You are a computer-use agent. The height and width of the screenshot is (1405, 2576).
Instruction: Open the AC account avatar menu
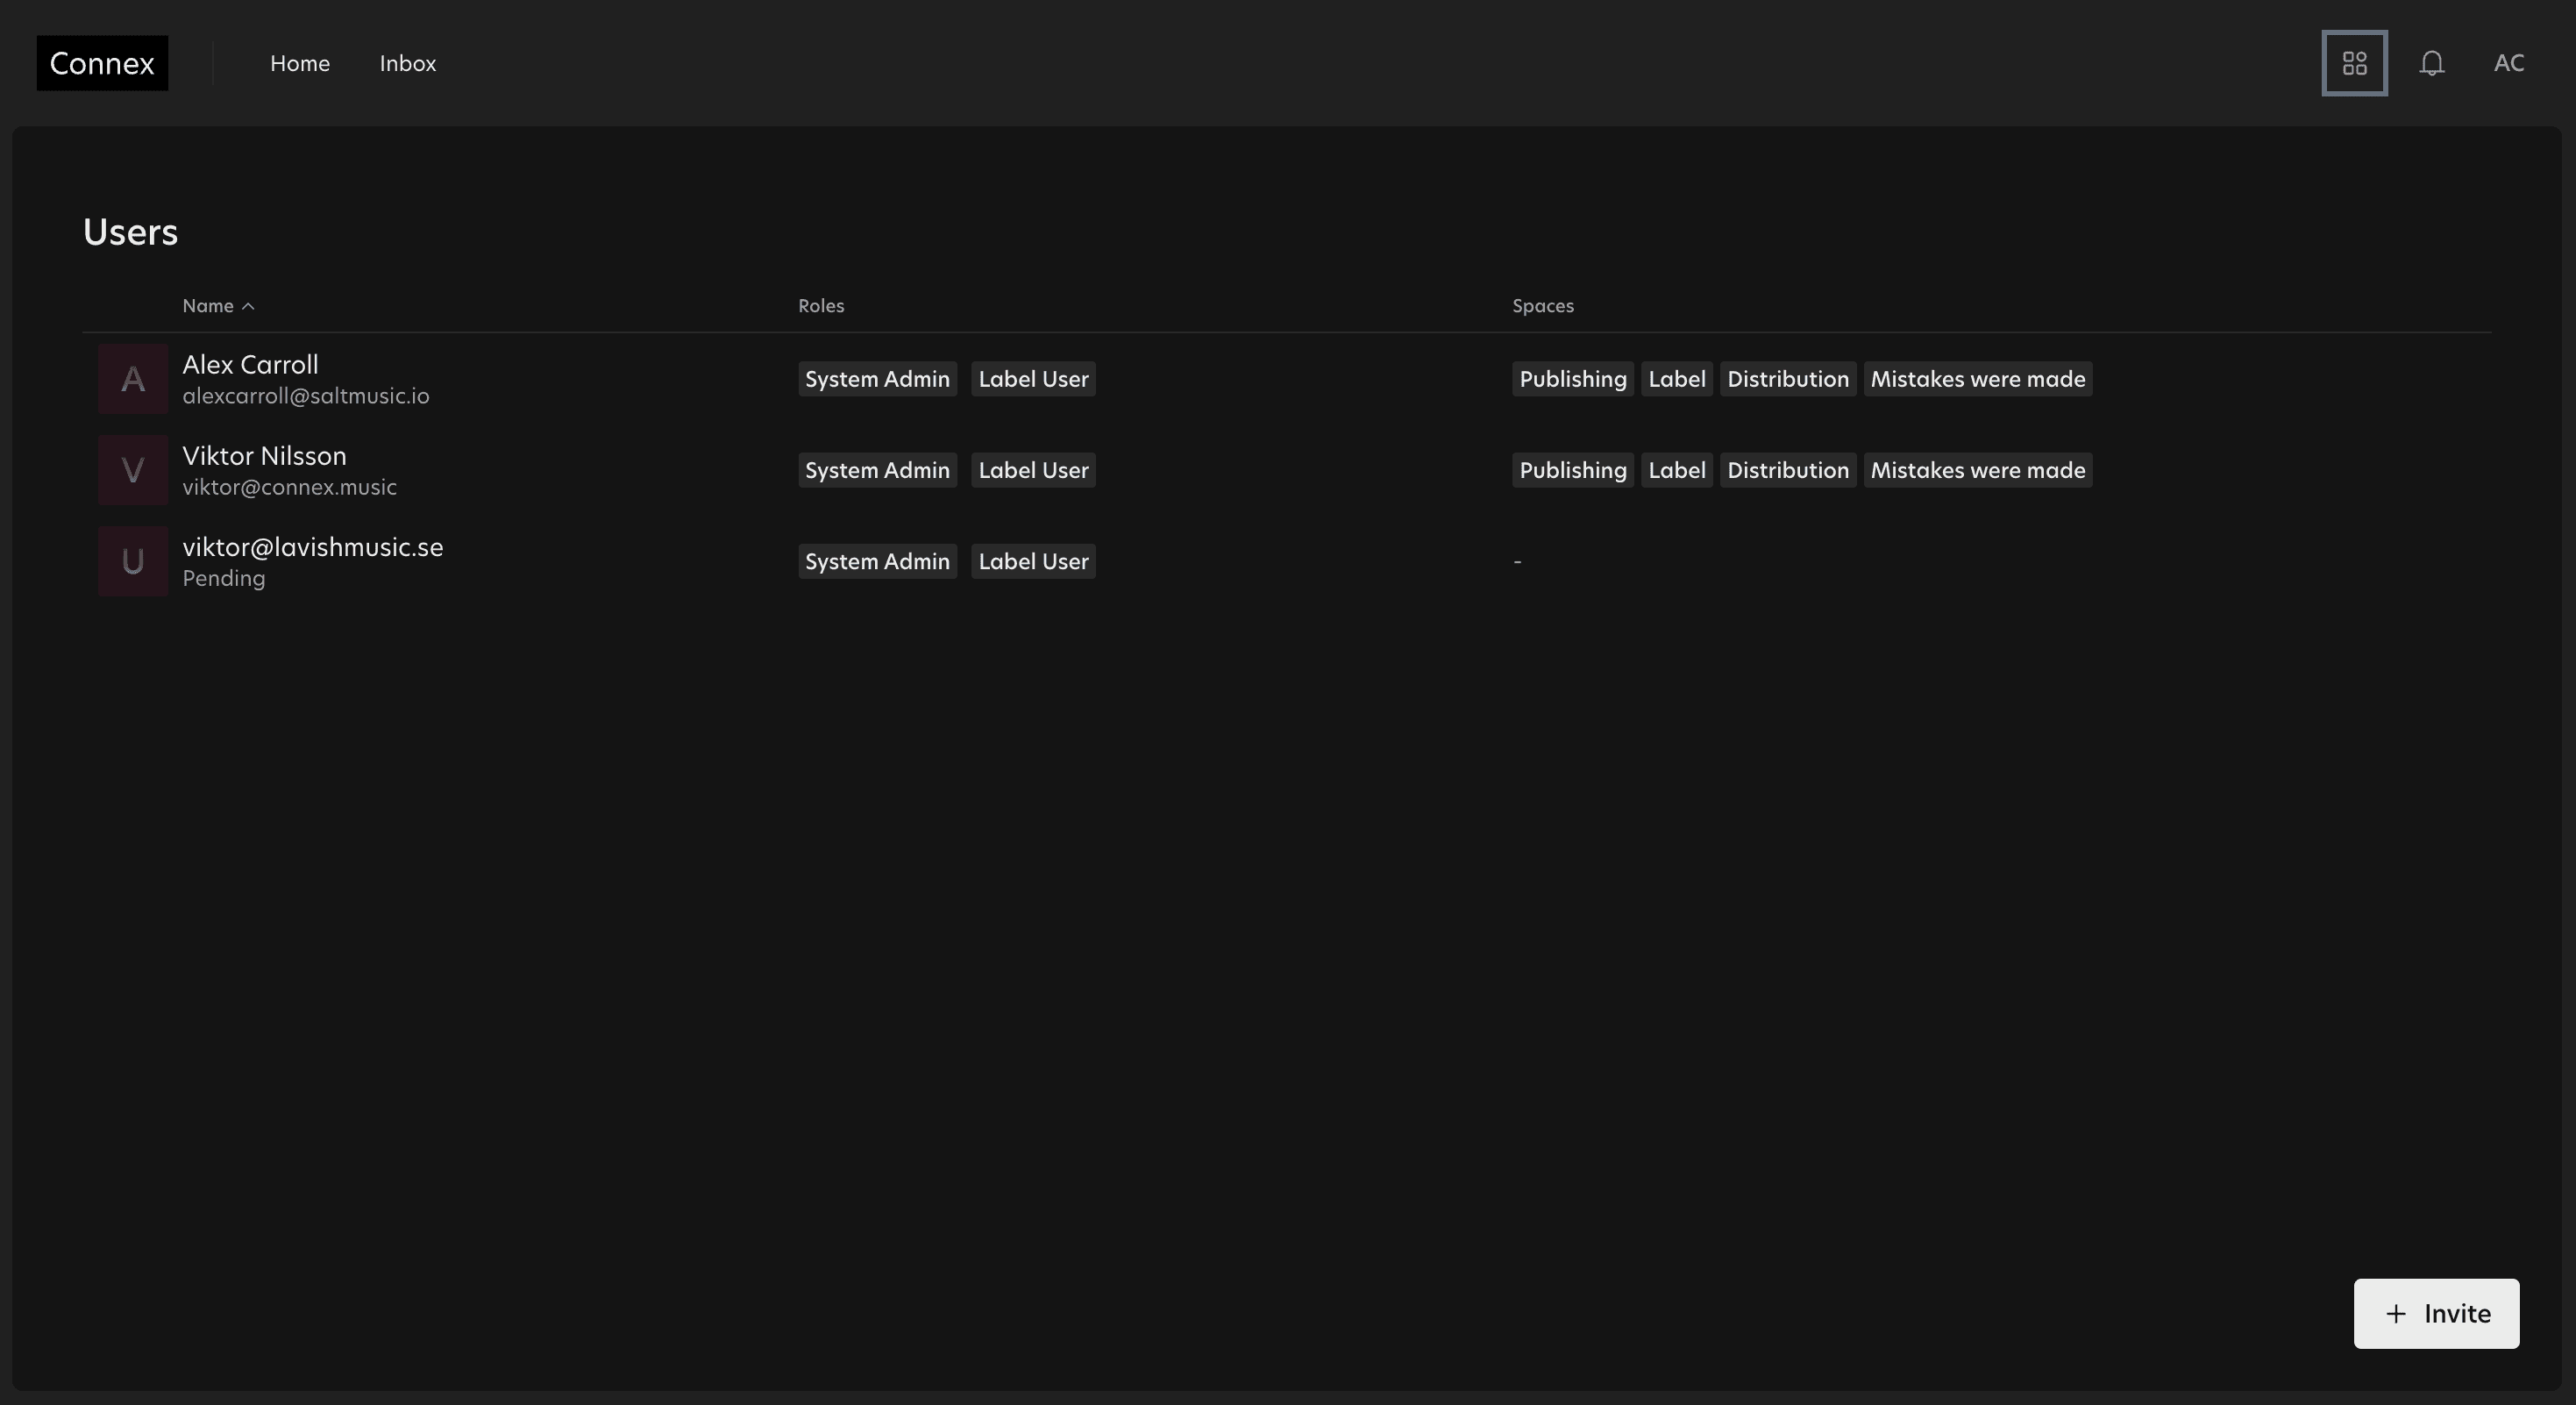[x=2508, y=63]
